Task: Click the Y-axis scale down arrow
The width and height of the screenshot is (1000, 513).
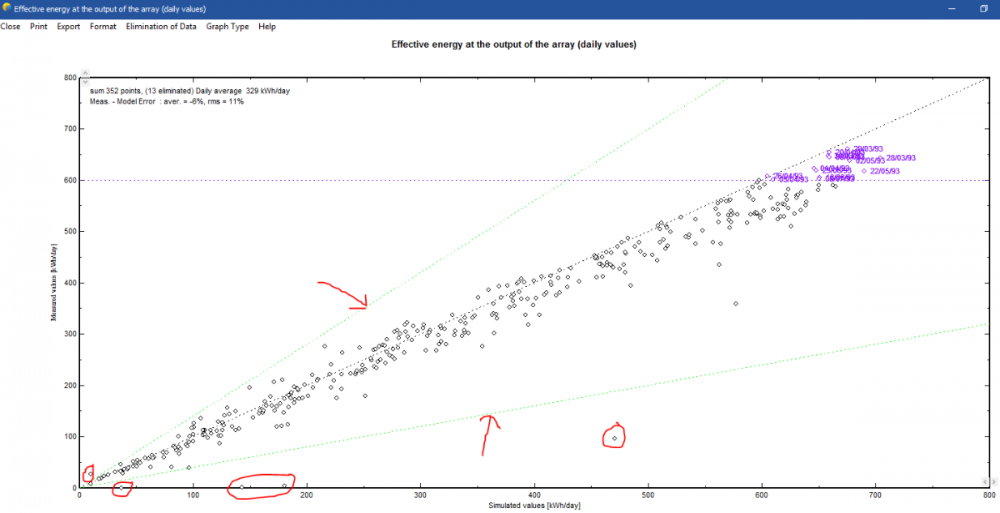Action: click(x=85, y=82)
